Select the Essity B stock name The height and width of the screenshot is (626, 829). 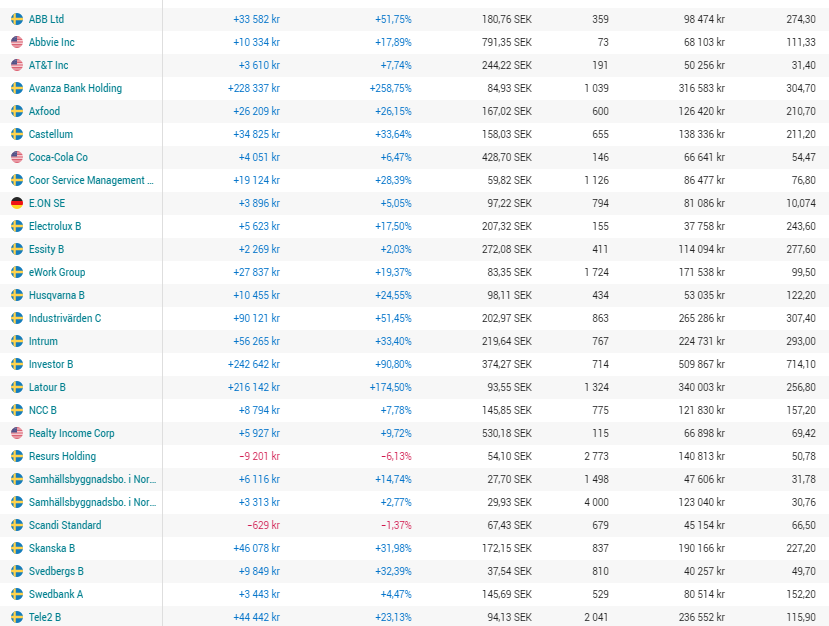[46, 249]
